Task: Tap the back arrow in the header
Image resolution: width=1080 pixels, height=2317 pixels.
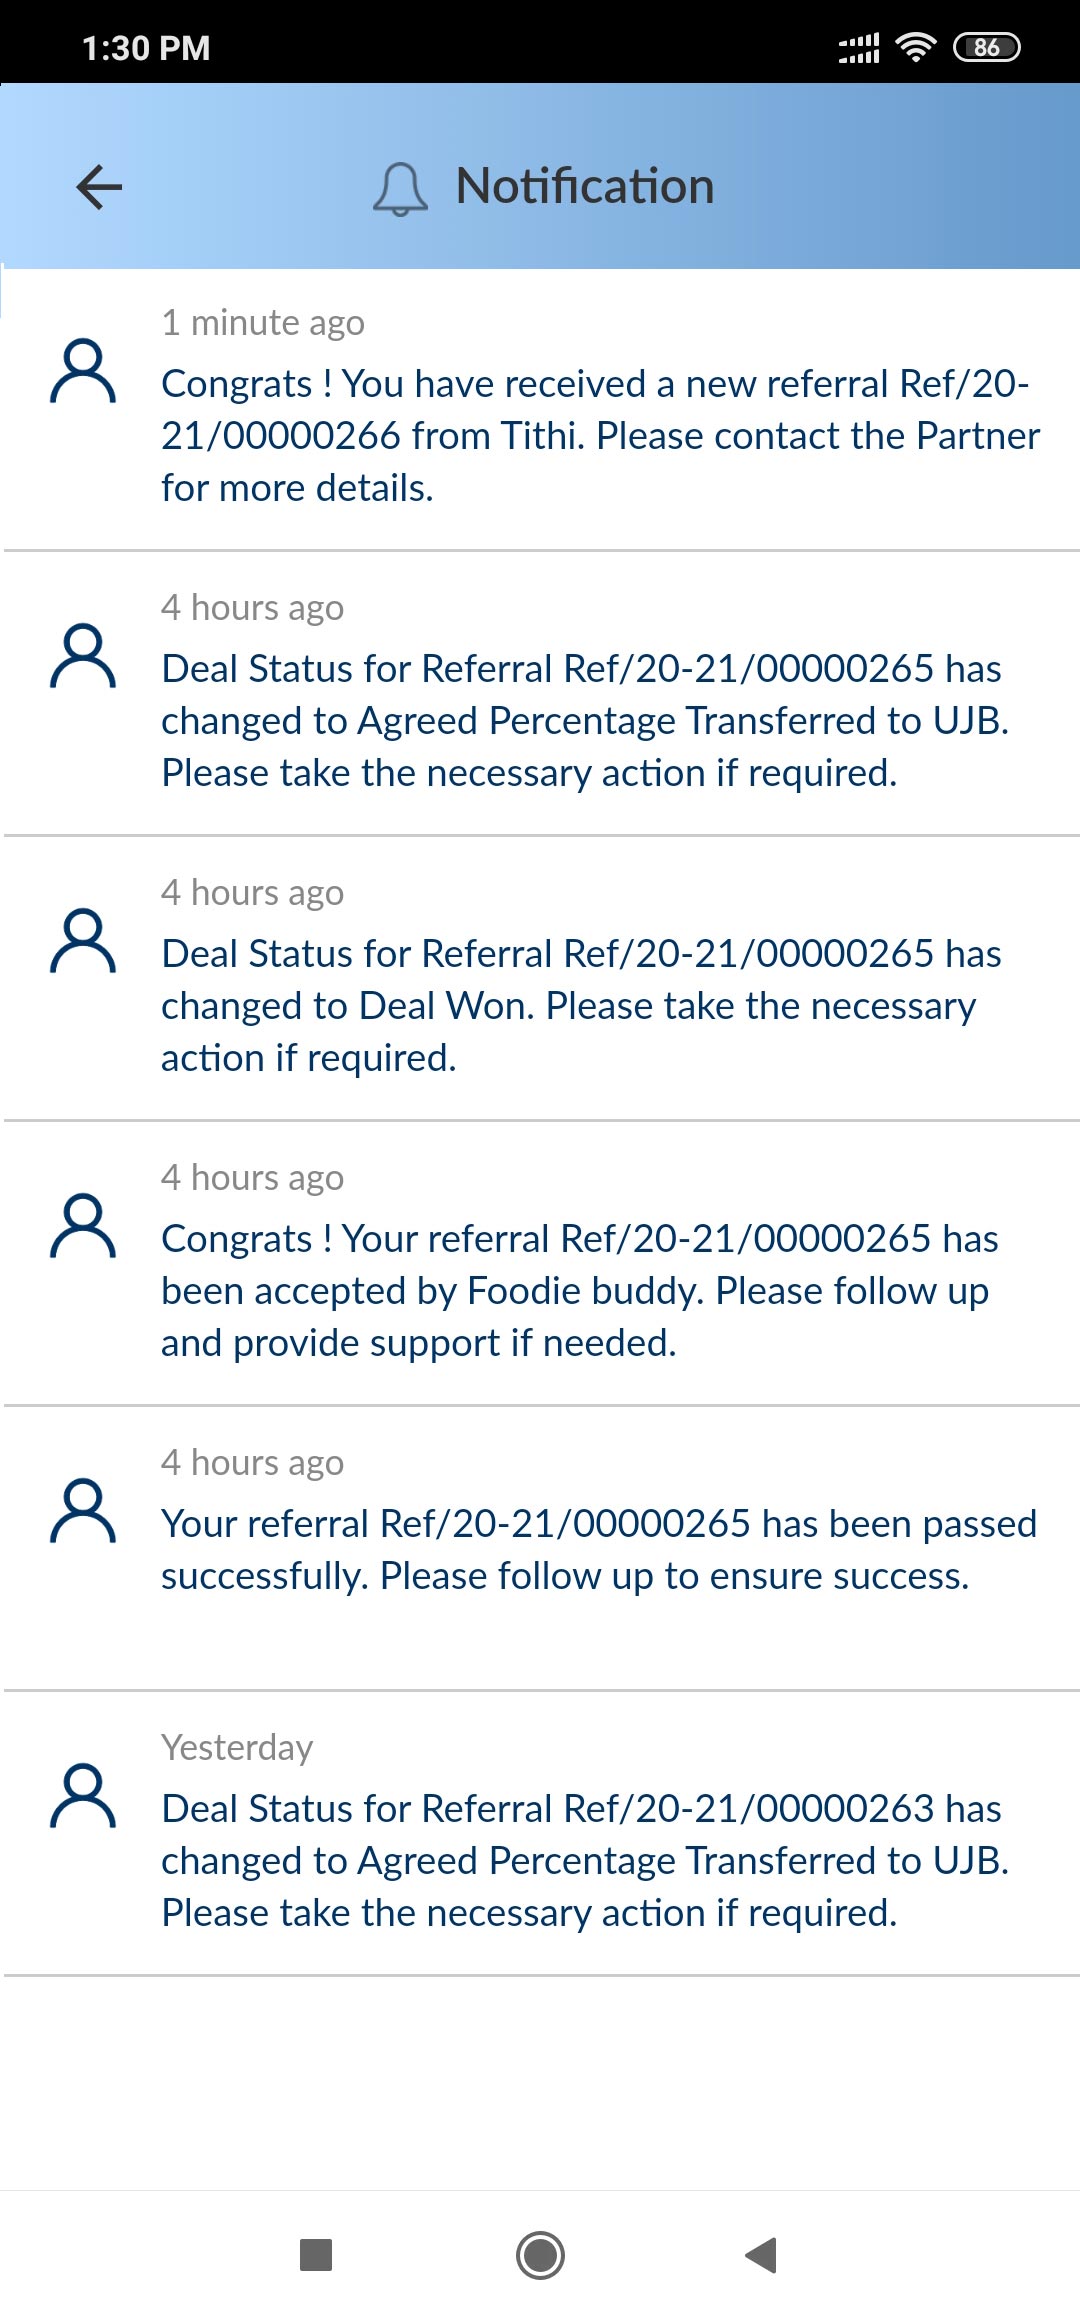Action: (99, 187)
